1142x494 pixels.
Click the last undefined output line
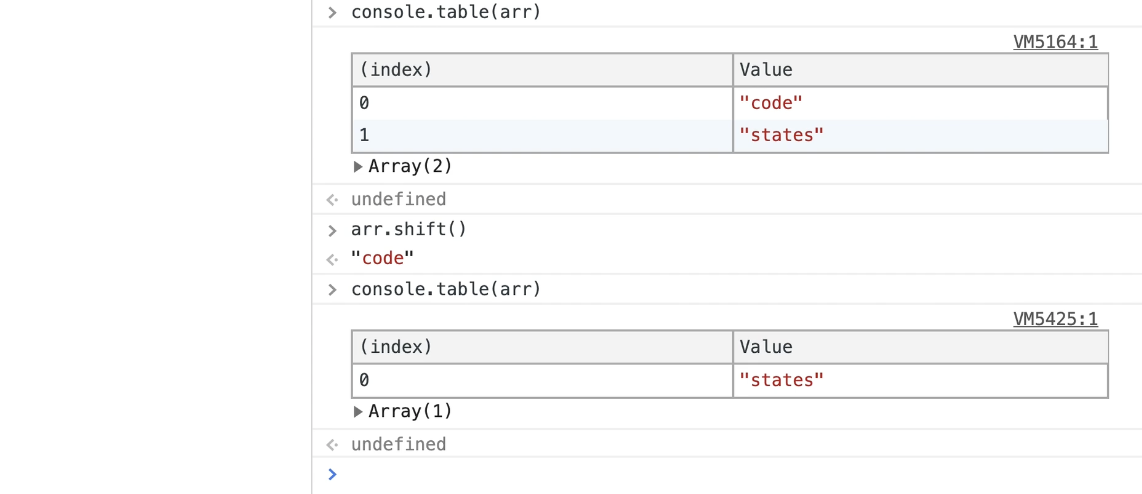[x=398, y=444]
